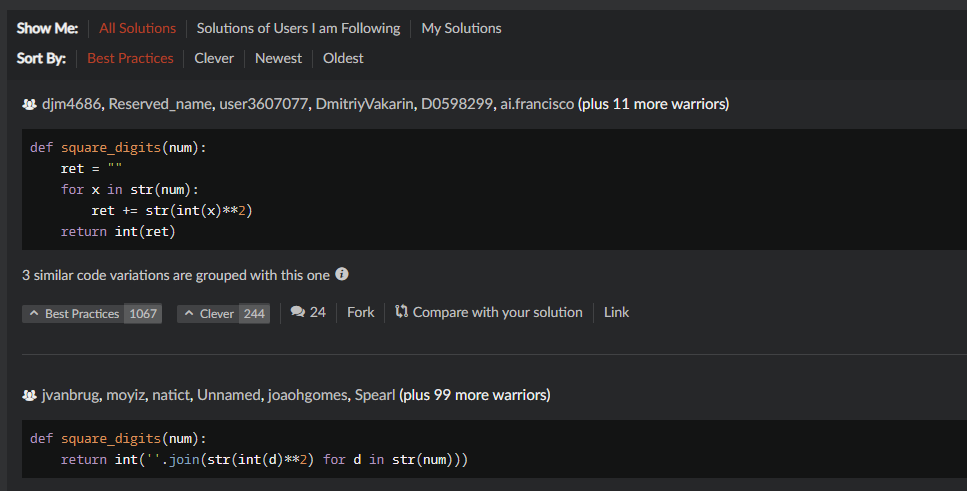Show All Solutions
Image resolution: width=967 pixels, height=491 pixels.
(x=137, y=28)
